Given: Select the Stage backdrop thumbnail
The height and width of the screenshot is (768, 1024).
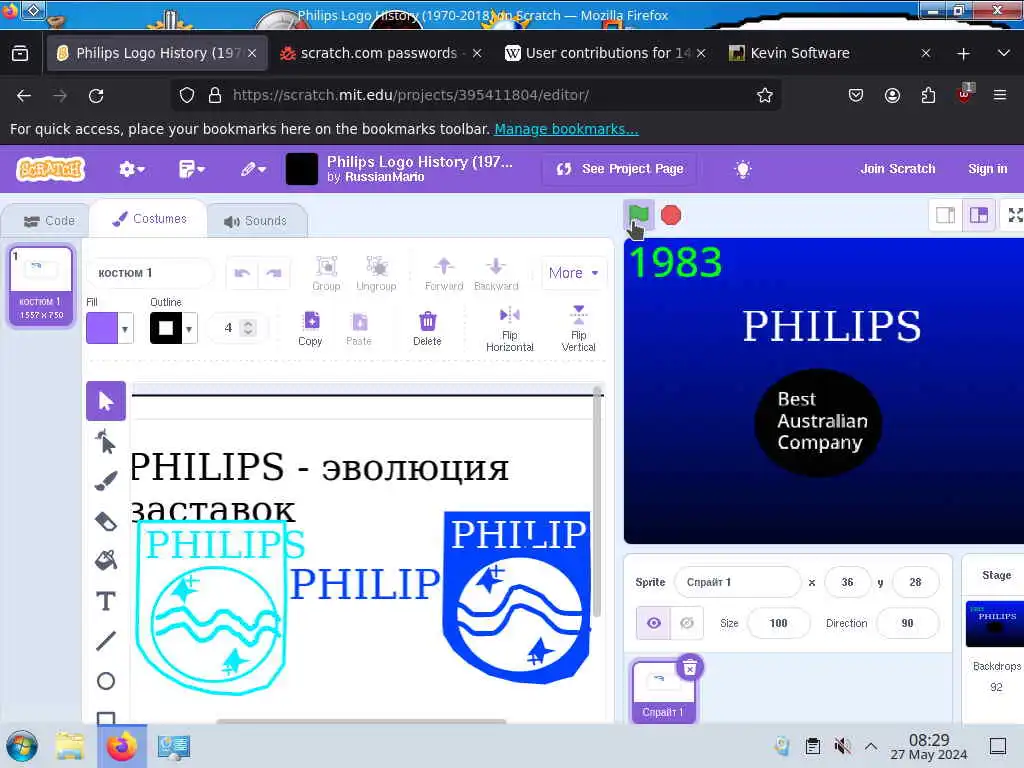Looking at the screenshot, I should 995,623.
